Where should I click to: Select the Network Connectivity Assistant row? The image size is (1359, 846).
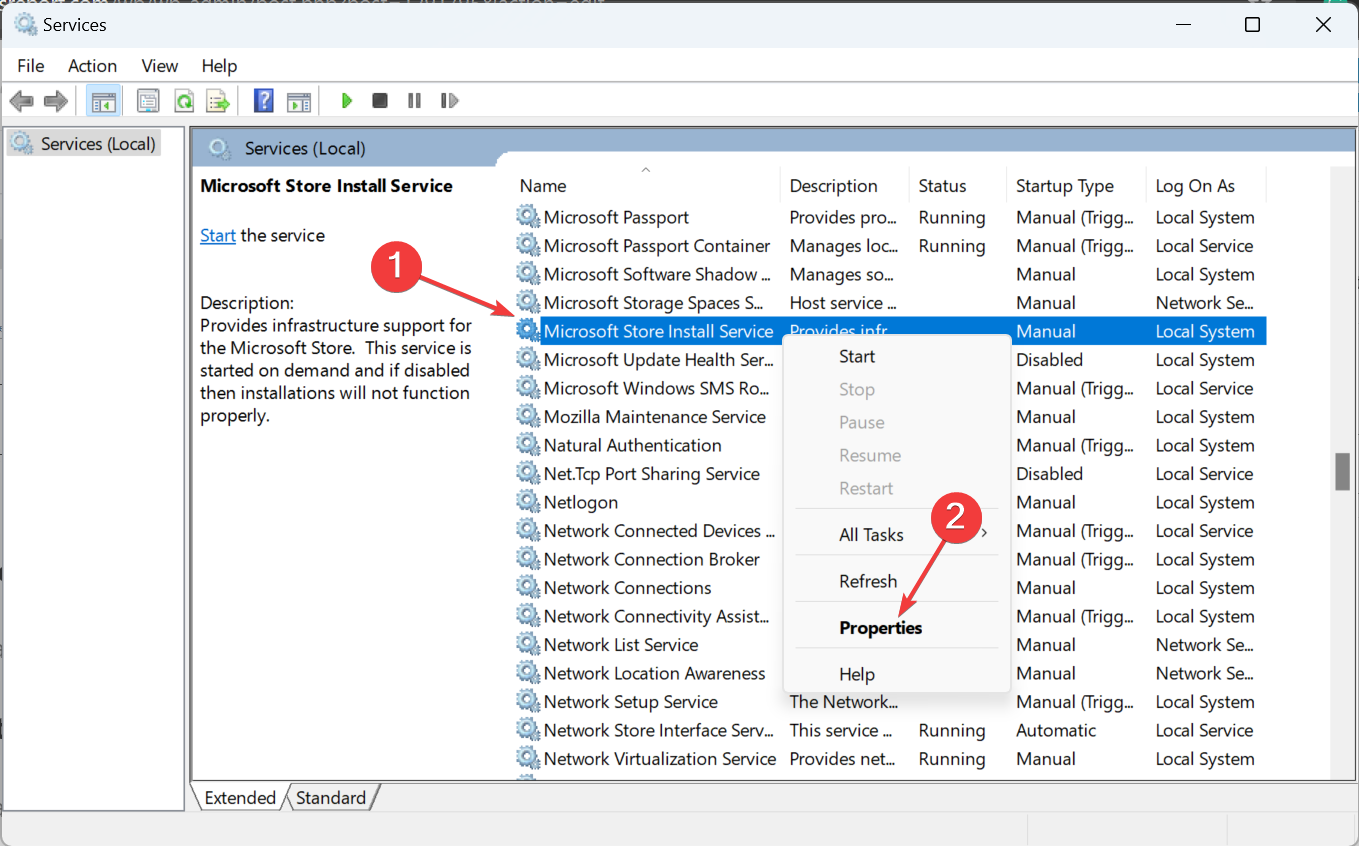point(890,616)
